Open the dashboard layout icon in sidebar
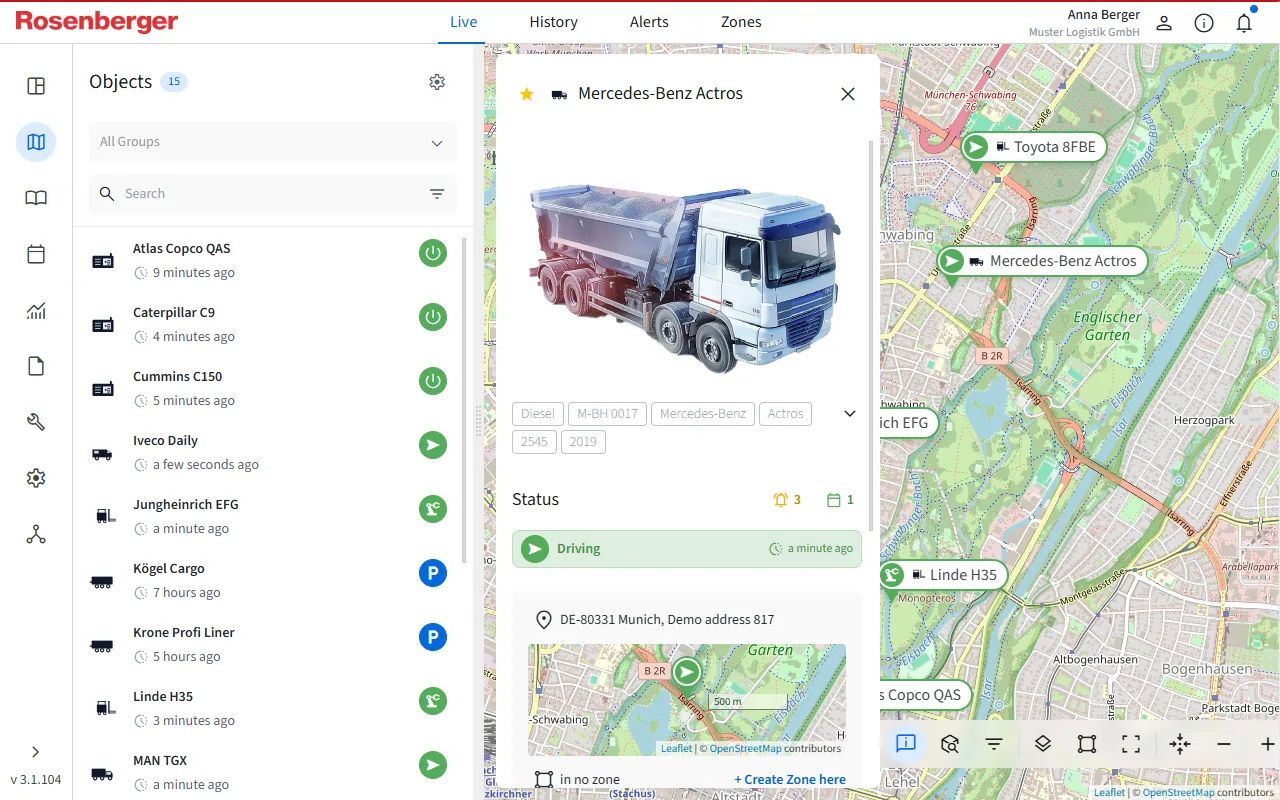The image size is (1280, 800). [36, 86]
